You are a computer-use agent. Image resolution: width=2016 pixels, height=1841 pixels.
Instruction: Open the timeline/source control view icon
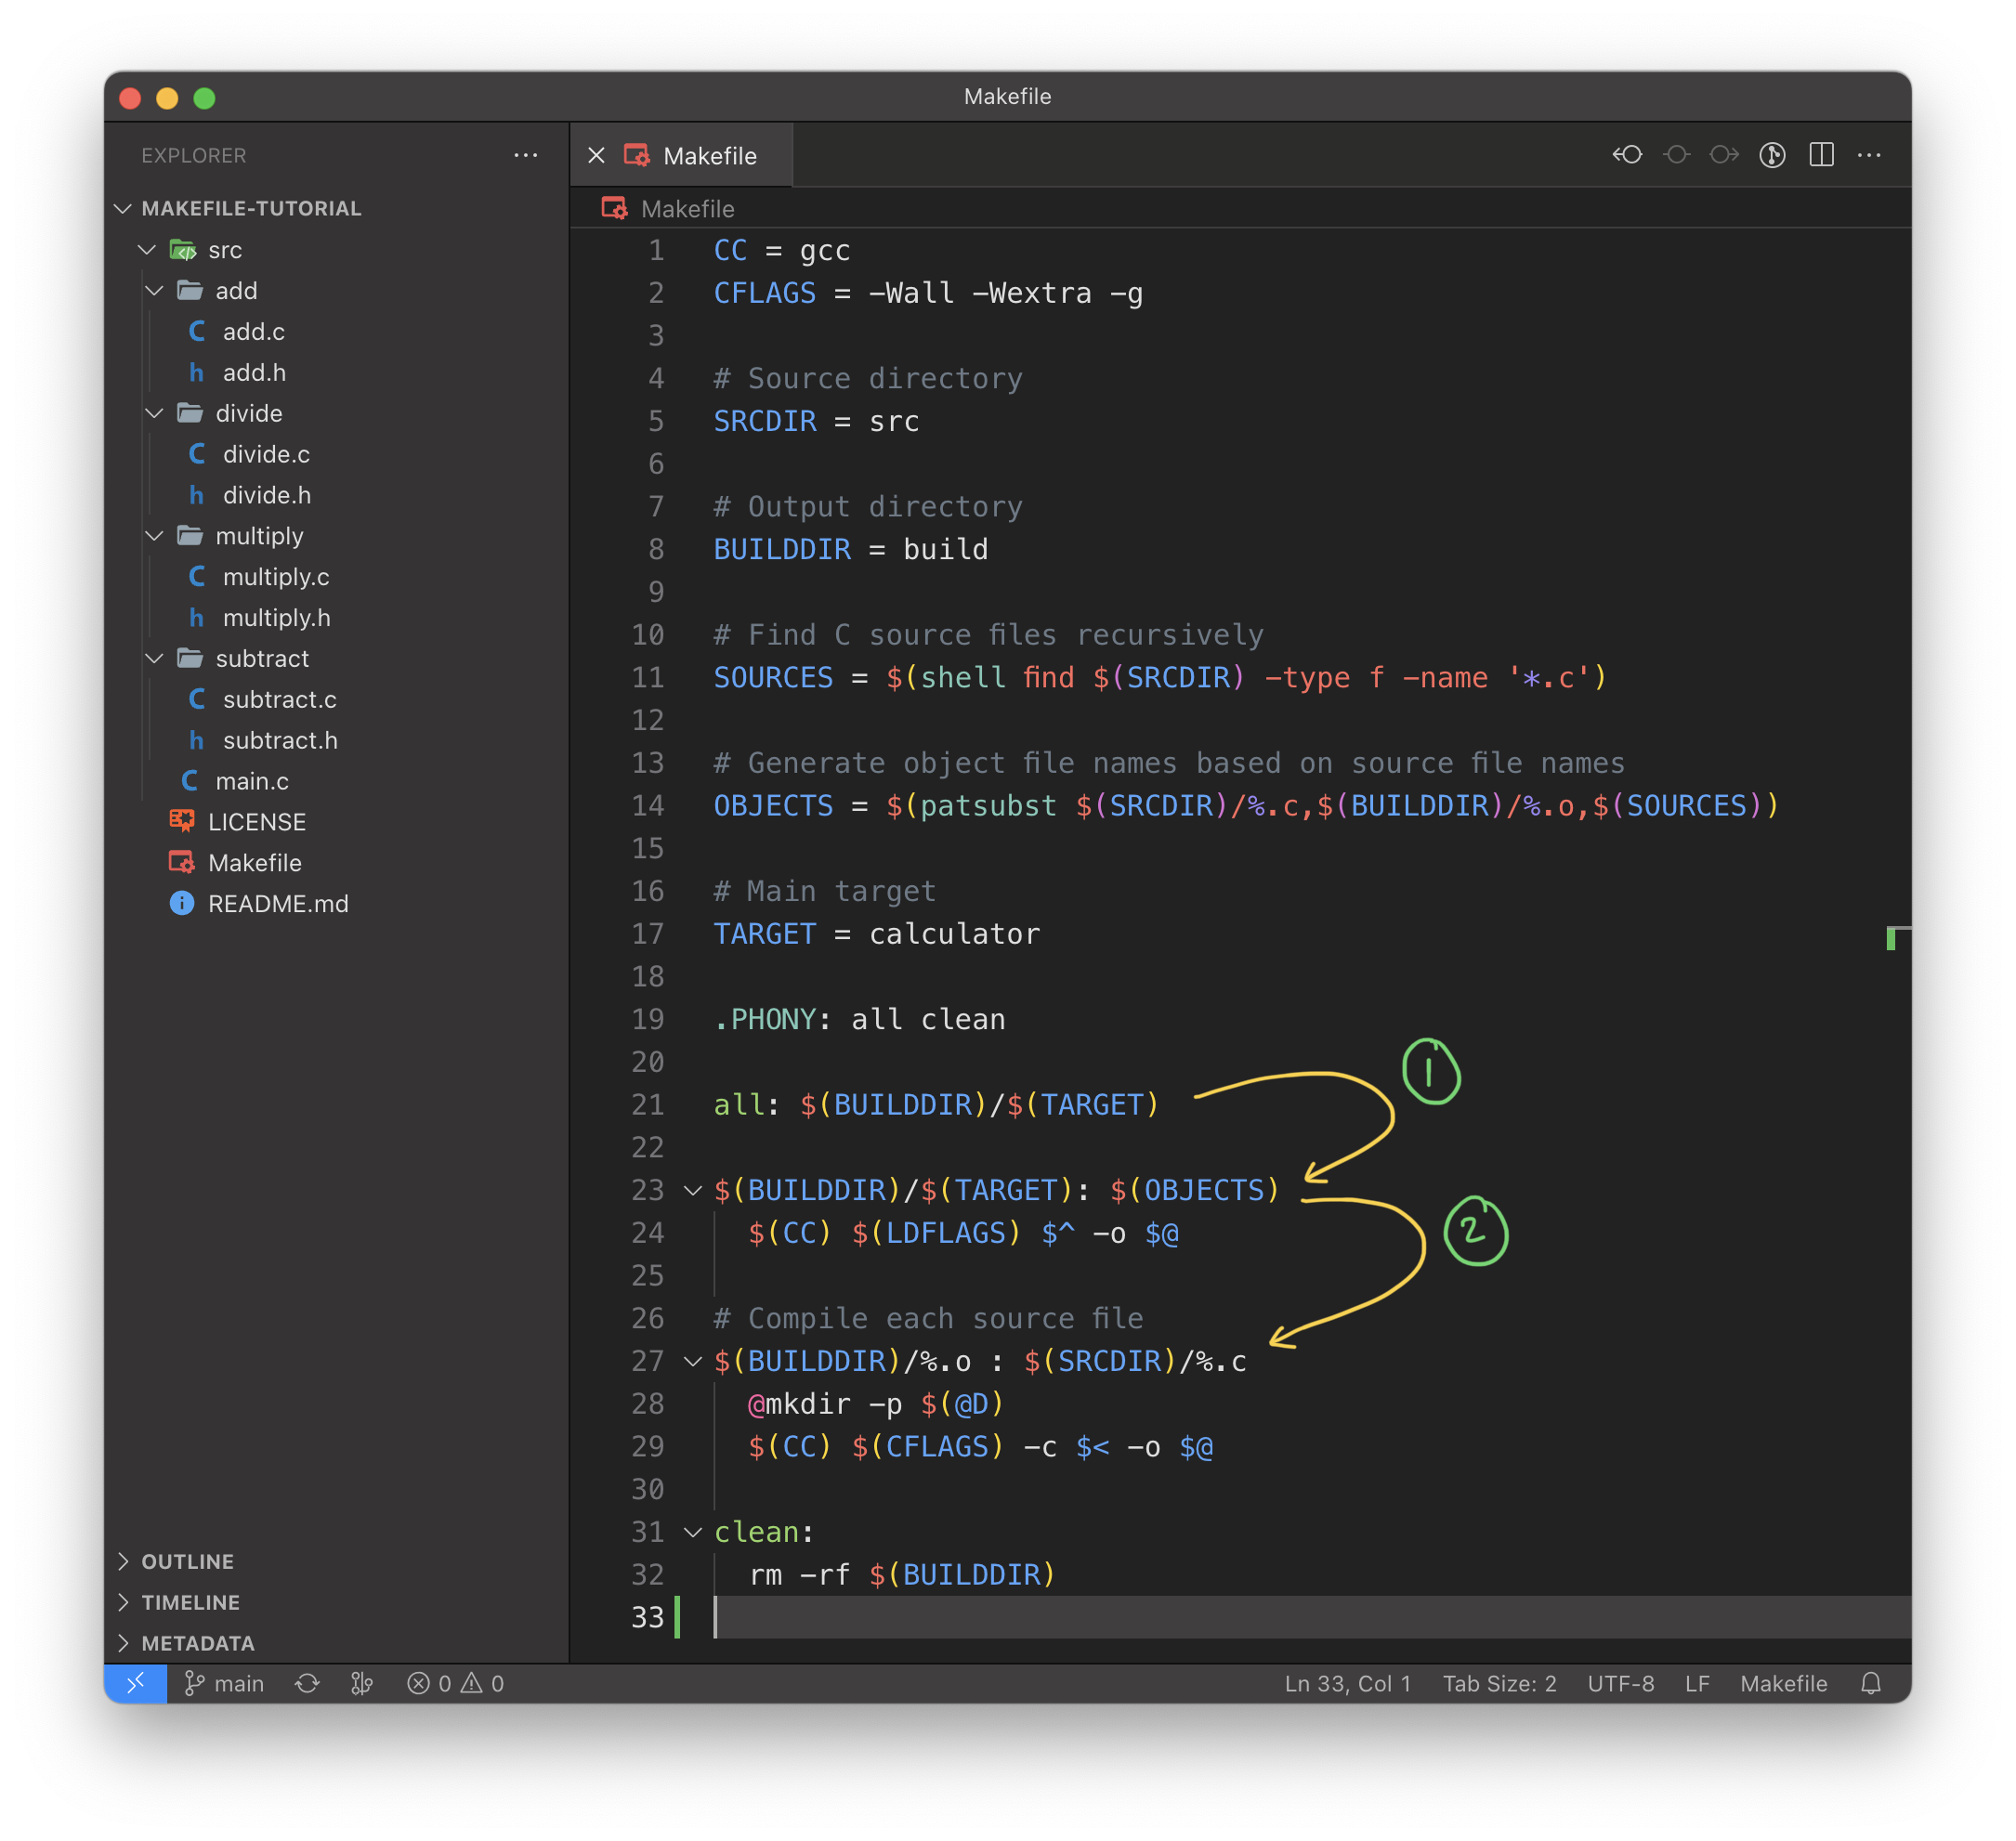pyautogui.click(x=1772, y=155)
